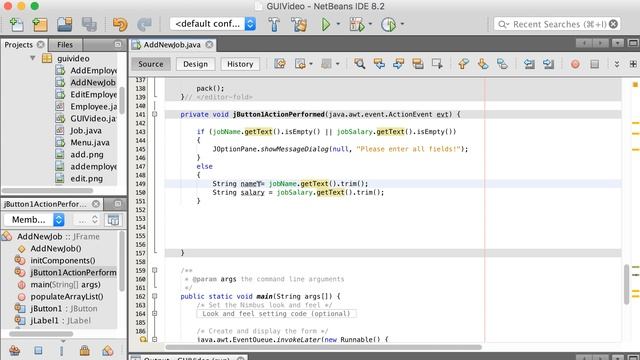
Task: Open the Members filter dropdown
Action: coord(34,220)
